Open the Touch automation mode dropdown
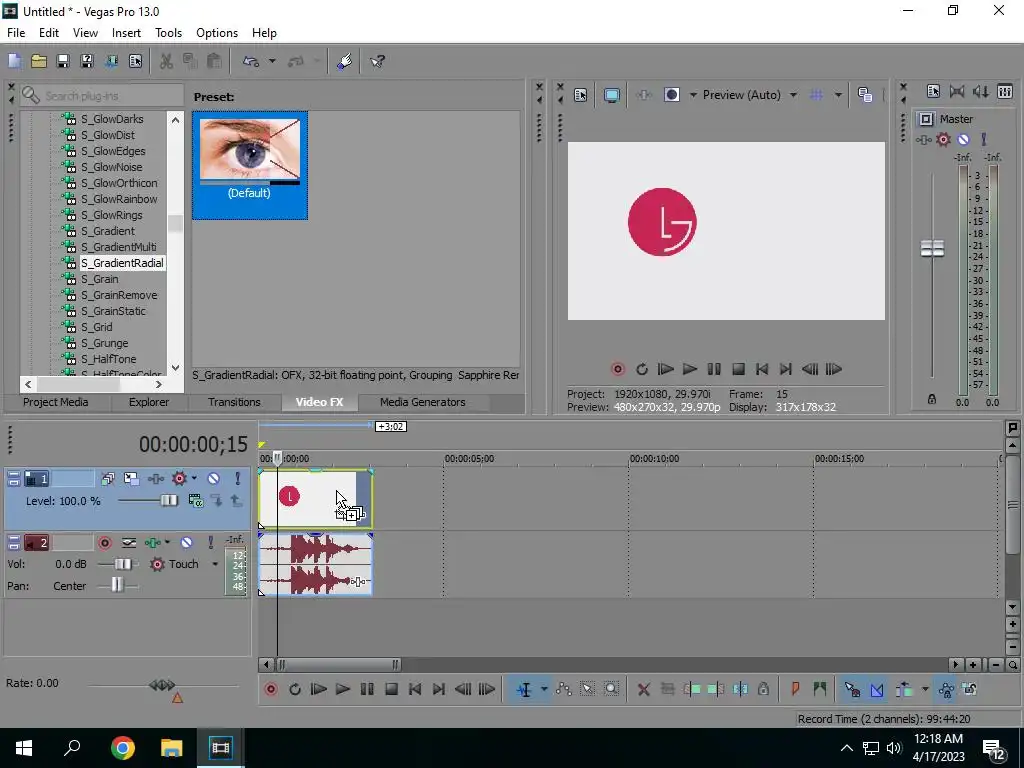The height and width of the screenshot is (768, 1024). point(215,564)
